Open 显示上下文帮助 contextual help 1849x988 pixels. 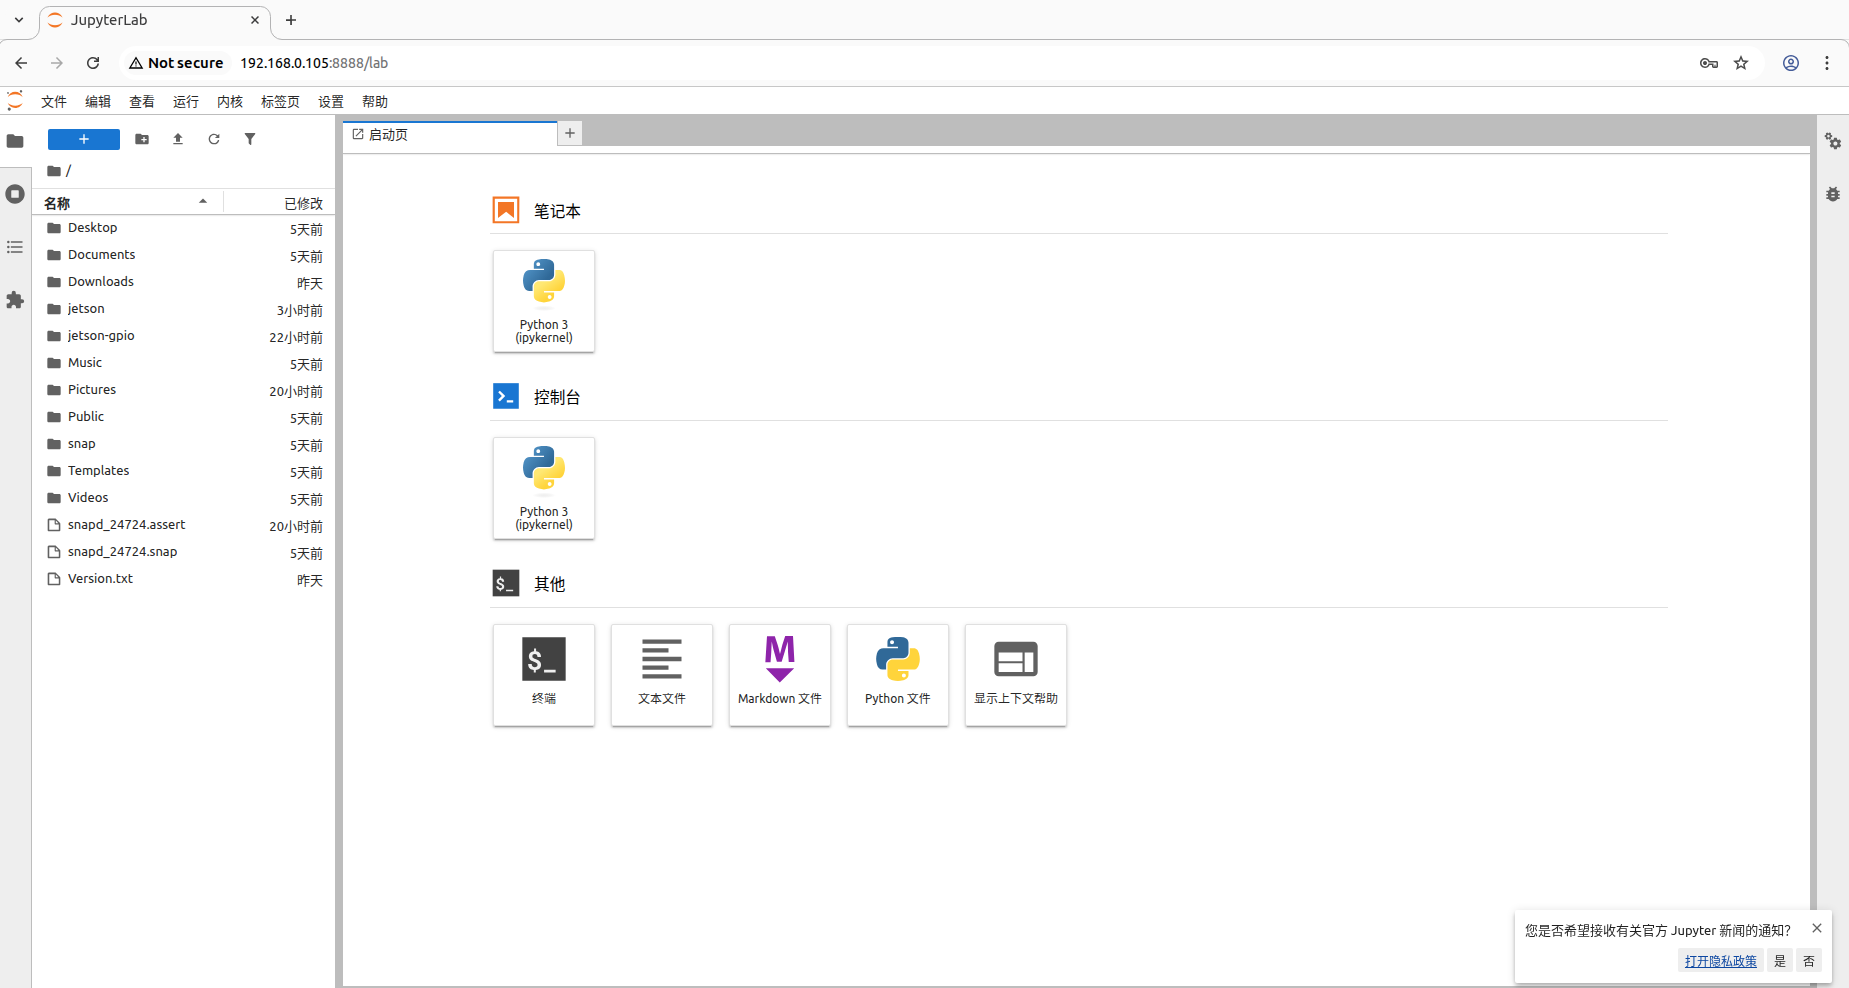point(1016,675)
